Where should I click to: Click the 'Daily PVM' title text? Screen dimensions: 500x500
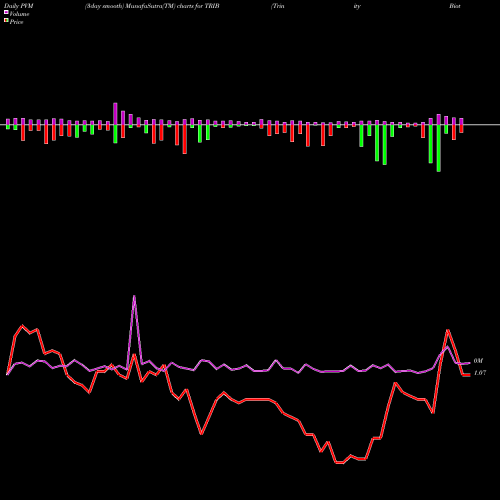click(20, 6)
